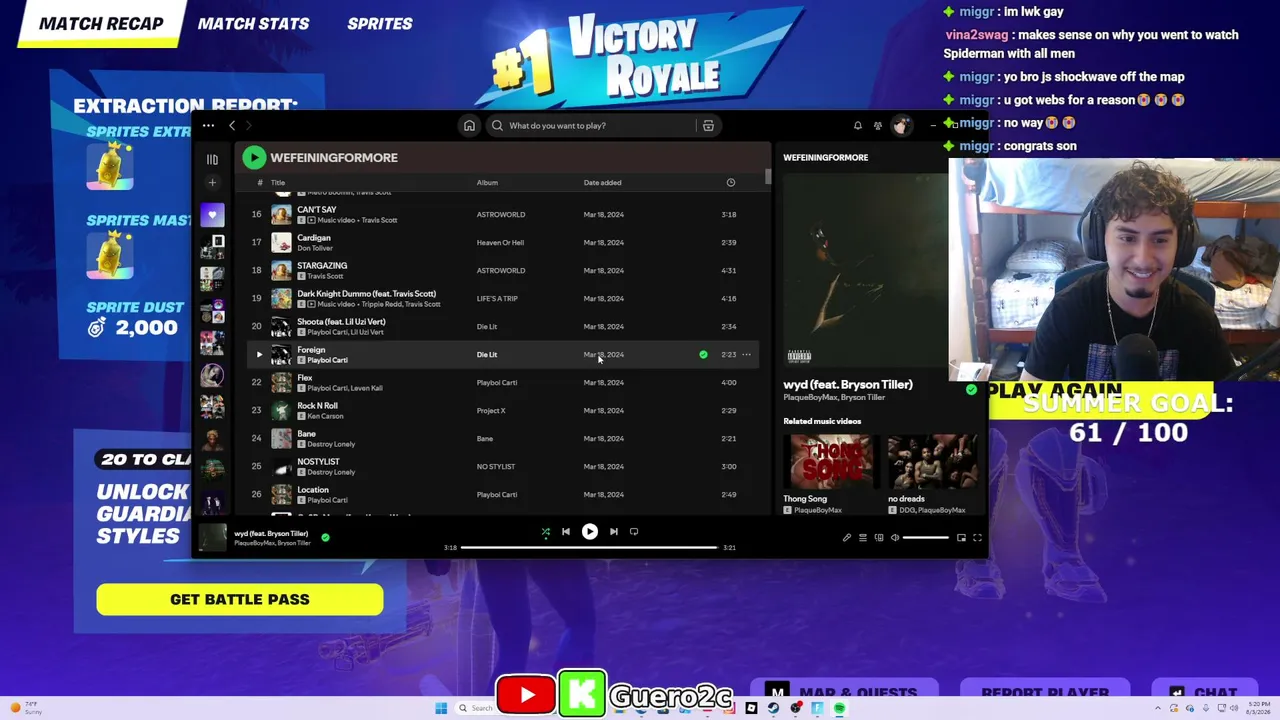1280x720 pixels.
Task: Seek on the song progress bar
Action: [x=589, y=547]
